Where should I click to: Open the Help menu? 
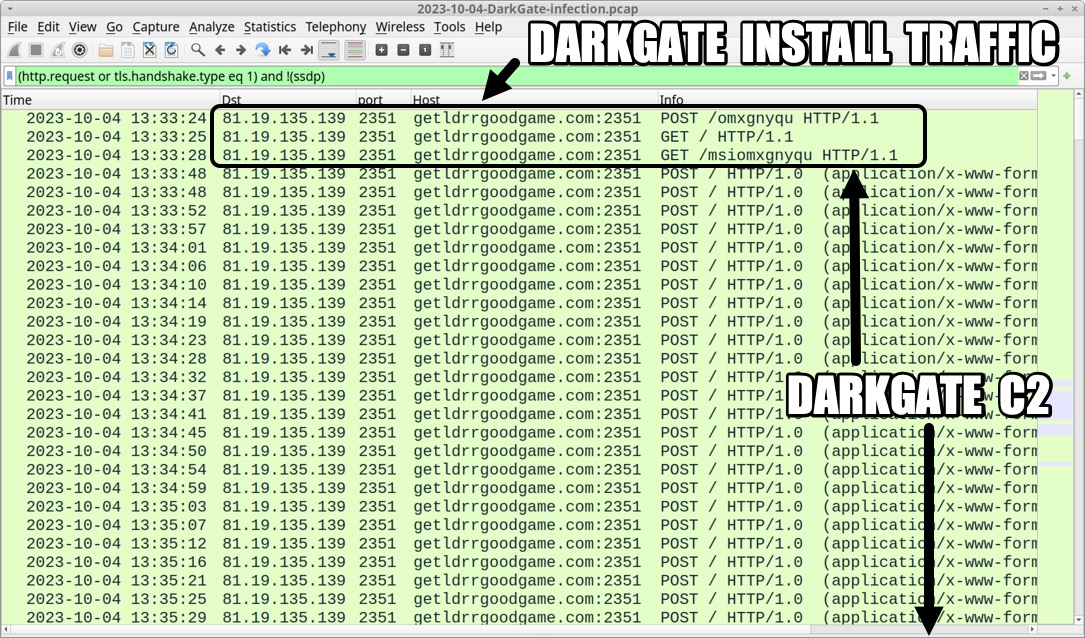[x=488, y=27]
